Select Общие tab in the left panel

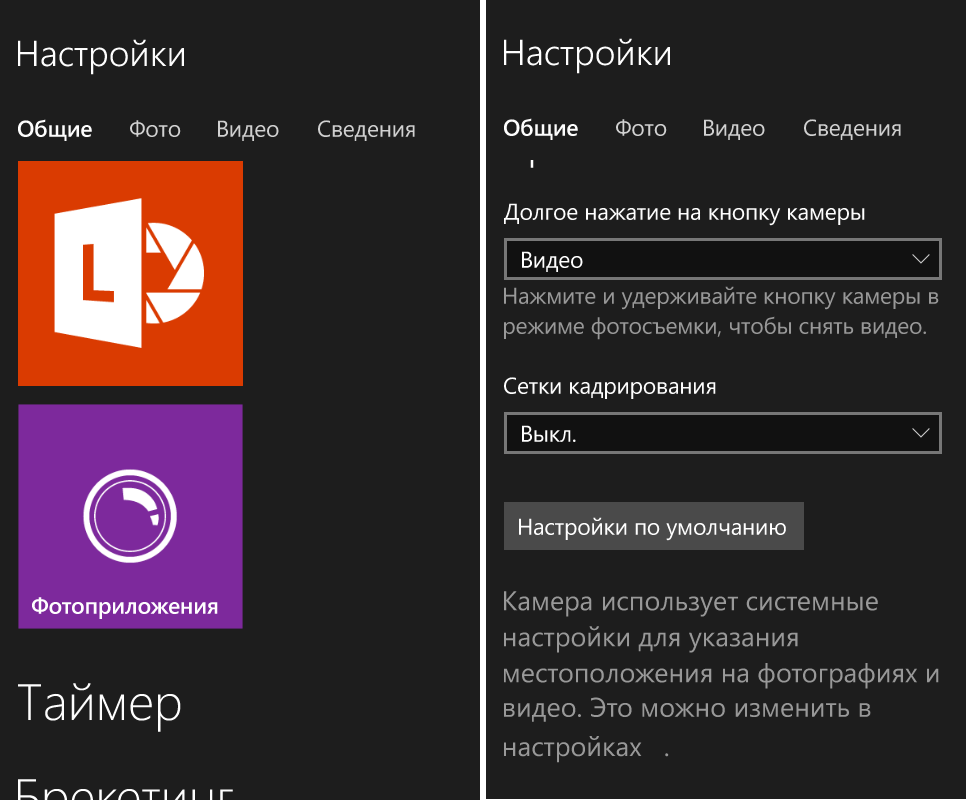pyautogui.click(x=55, y=130)
